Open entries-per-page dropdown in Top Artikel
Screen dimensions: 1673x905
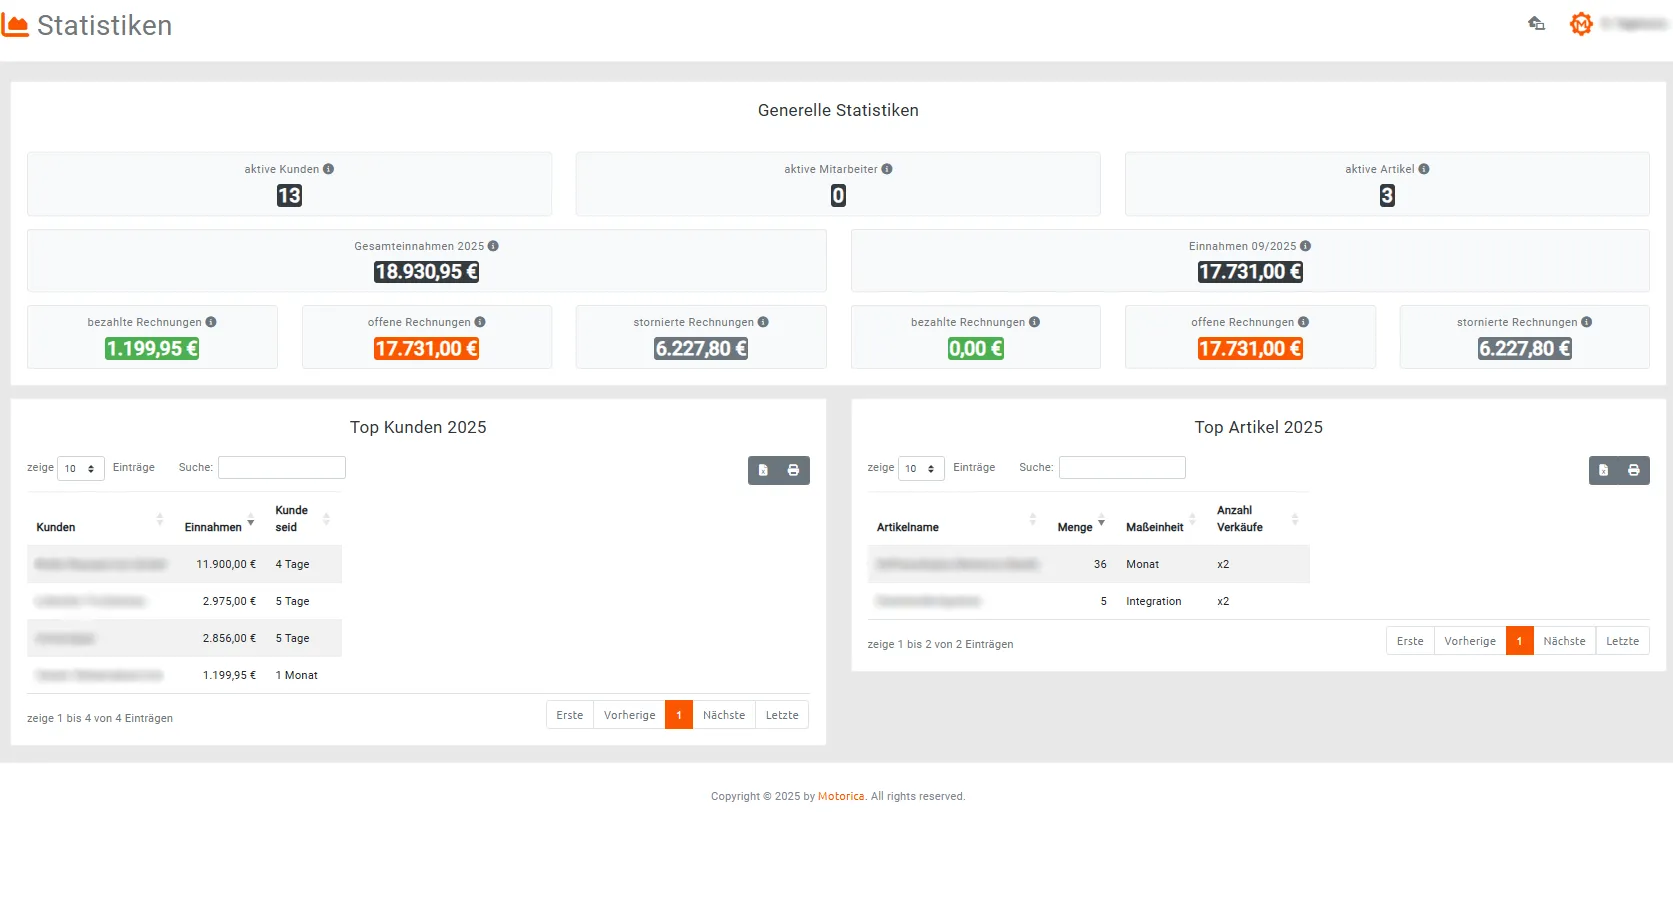(x=921, y=468)
